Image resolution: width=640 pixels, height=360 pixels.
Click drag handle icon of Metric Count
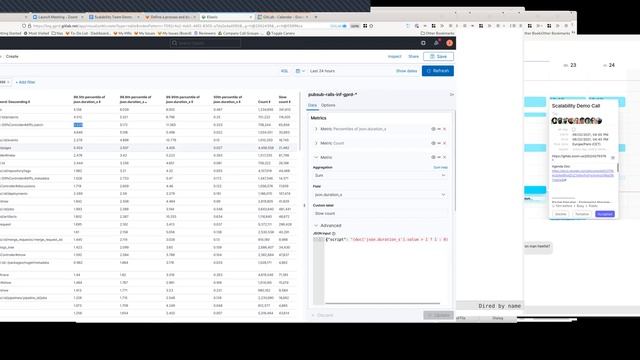(x=439, y=143)
